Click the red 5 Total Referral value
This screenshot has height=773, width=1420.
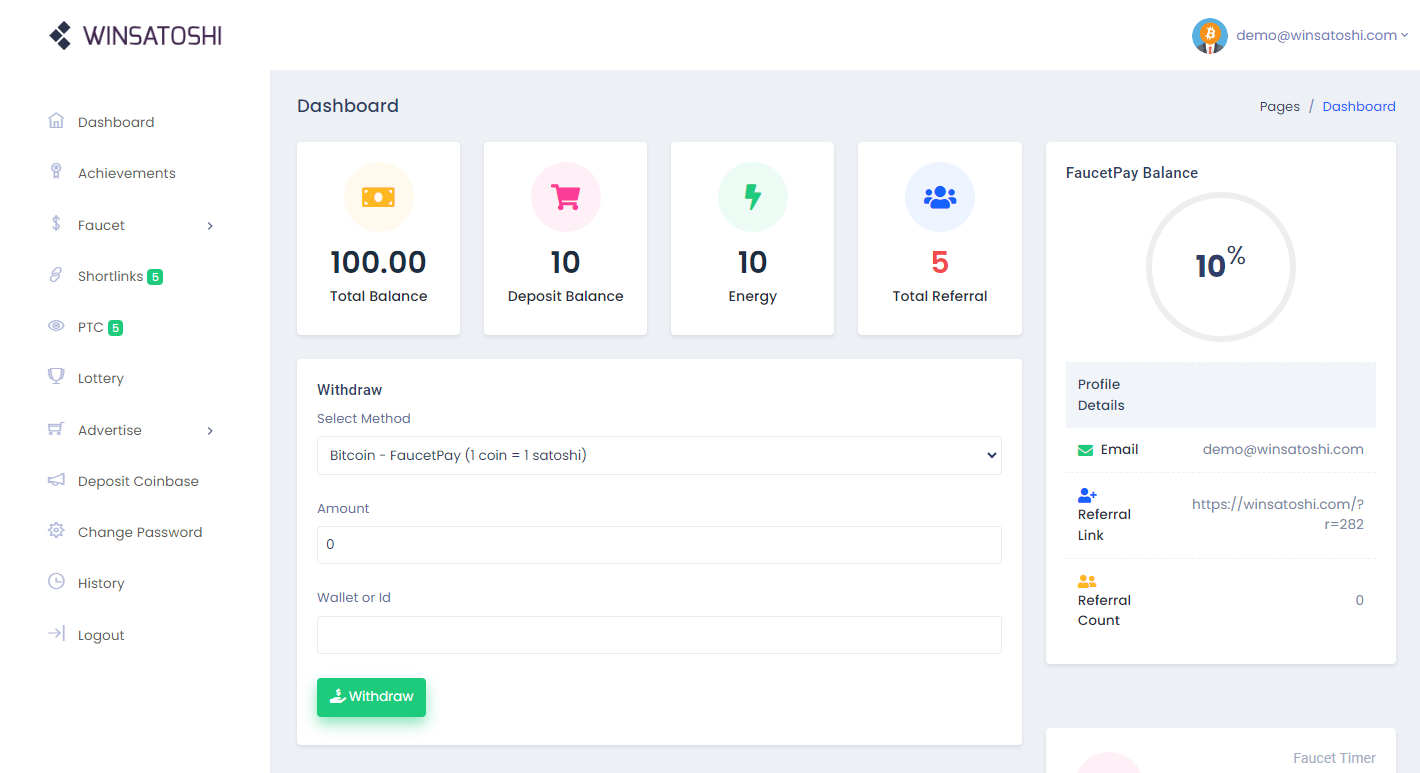coord(940,262)
